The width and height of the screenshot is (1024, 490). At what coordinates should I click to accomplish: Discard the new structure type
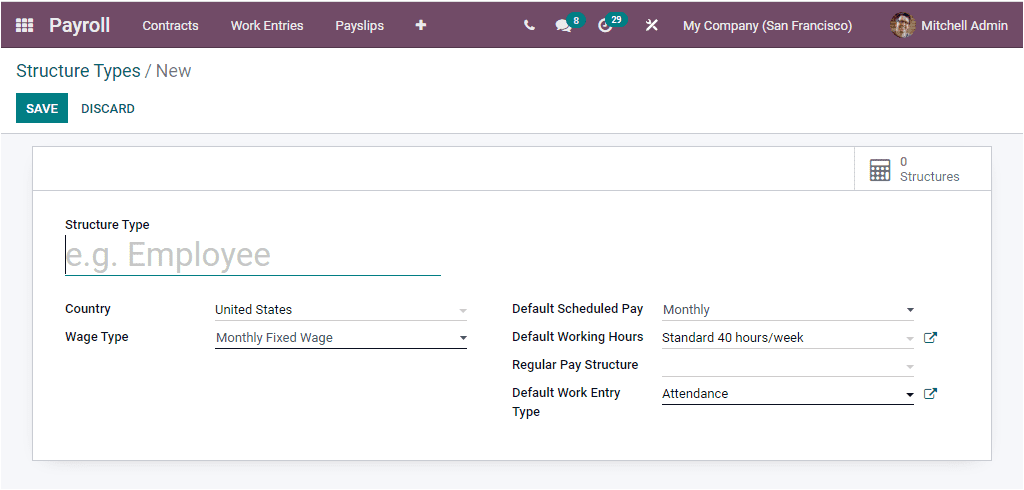pyautogui.click(x=108, y=108)
